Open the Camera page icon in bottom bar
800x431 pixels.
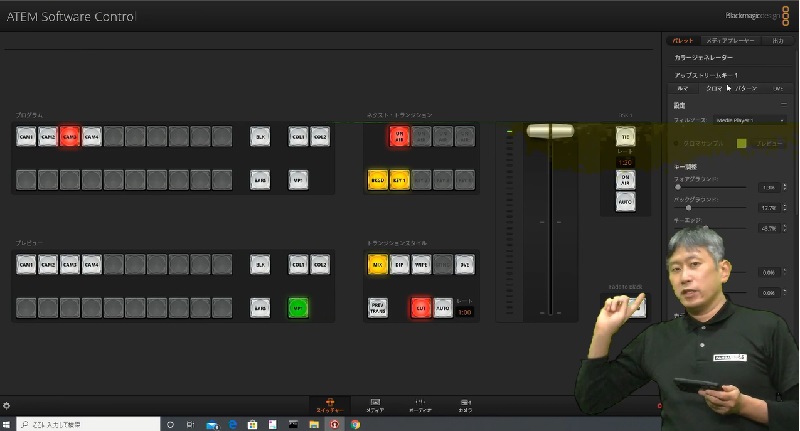[x=465, y=406]
